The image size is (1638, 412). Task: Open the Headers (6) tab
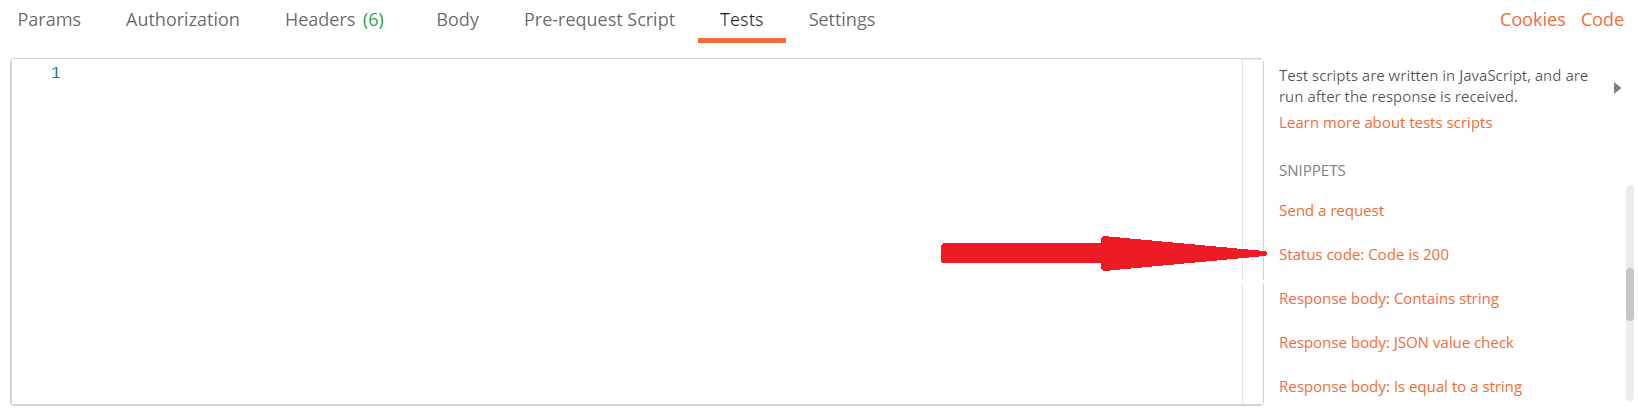(x=334, y=20)
